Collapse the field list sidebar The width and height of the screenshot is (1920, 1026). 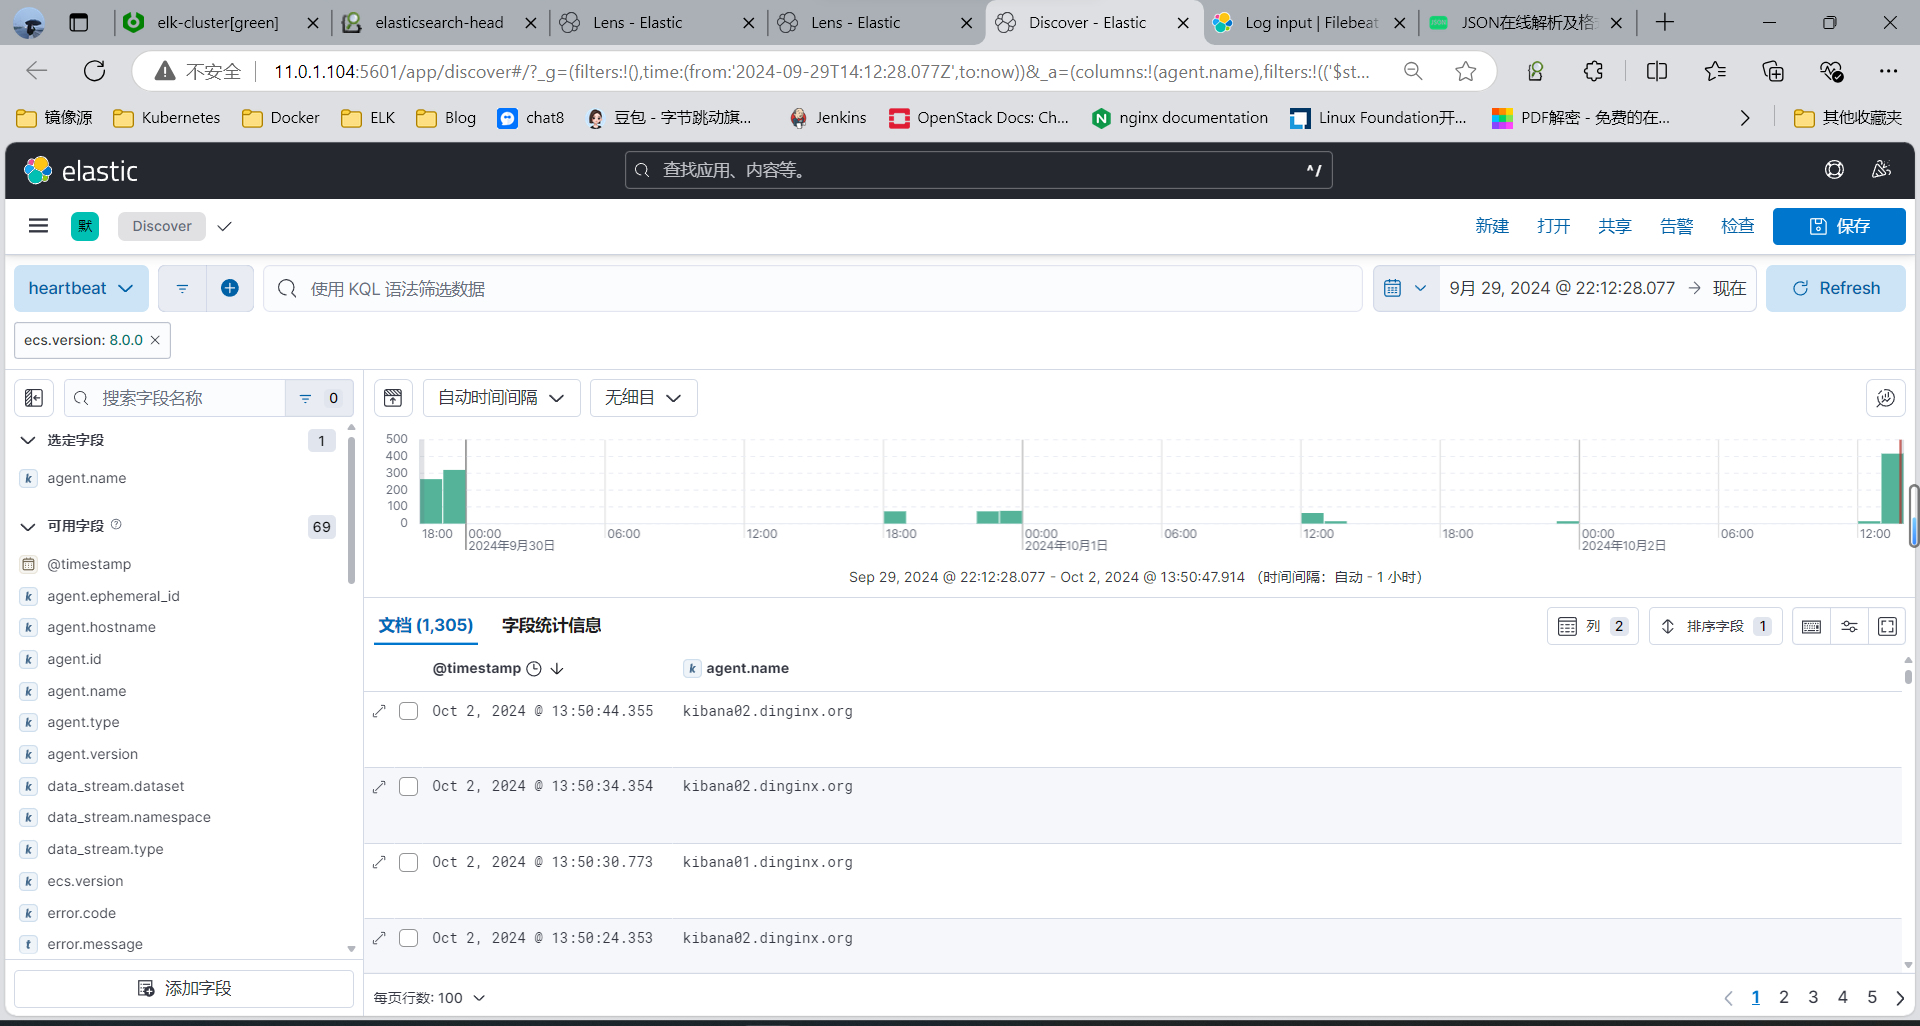tap(34, 398)
